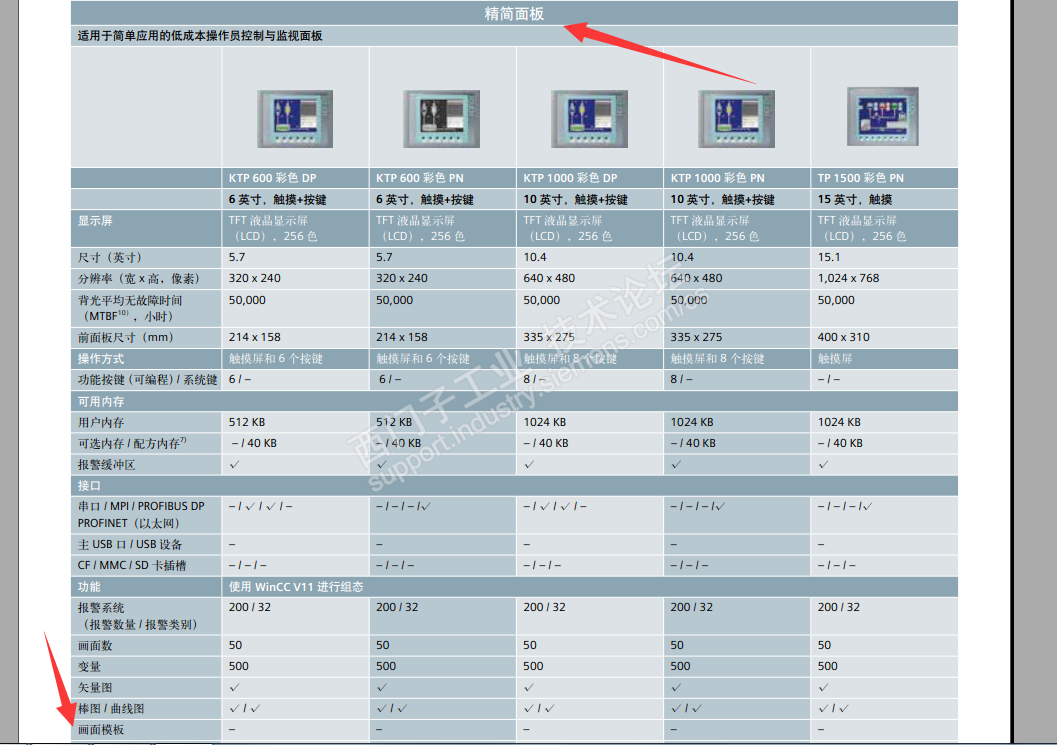Click the 接口 section header
Screen dimensions: 1057x745
tap(89, 485)
